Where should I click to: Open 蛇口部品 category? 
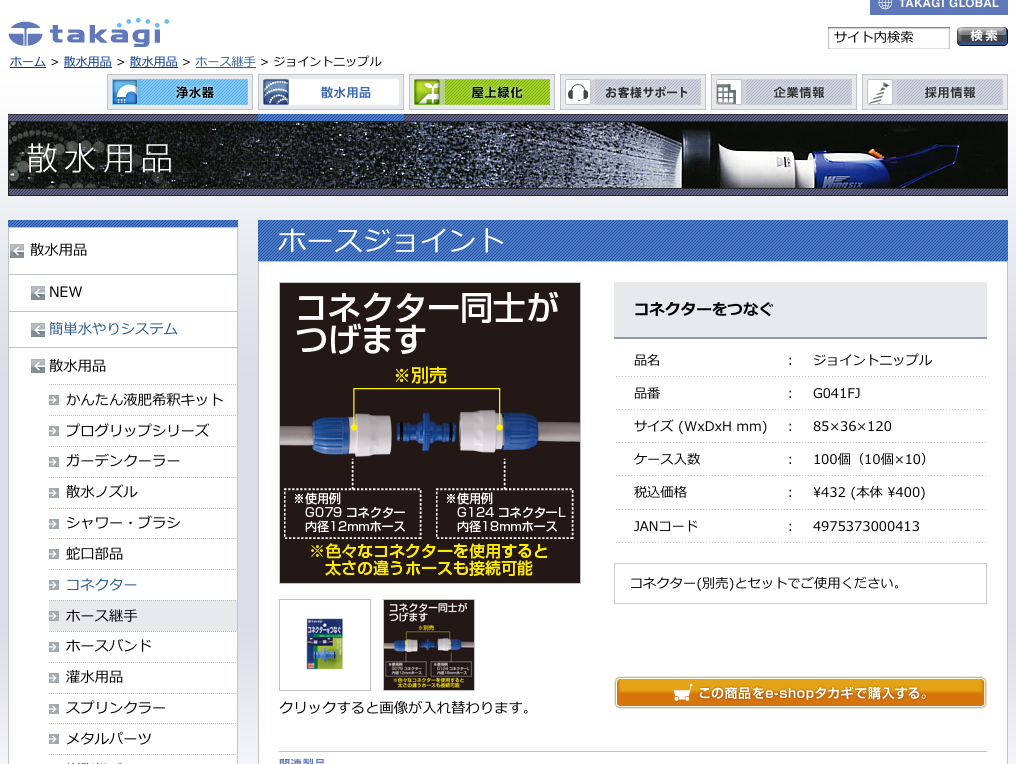coord(94,554)
